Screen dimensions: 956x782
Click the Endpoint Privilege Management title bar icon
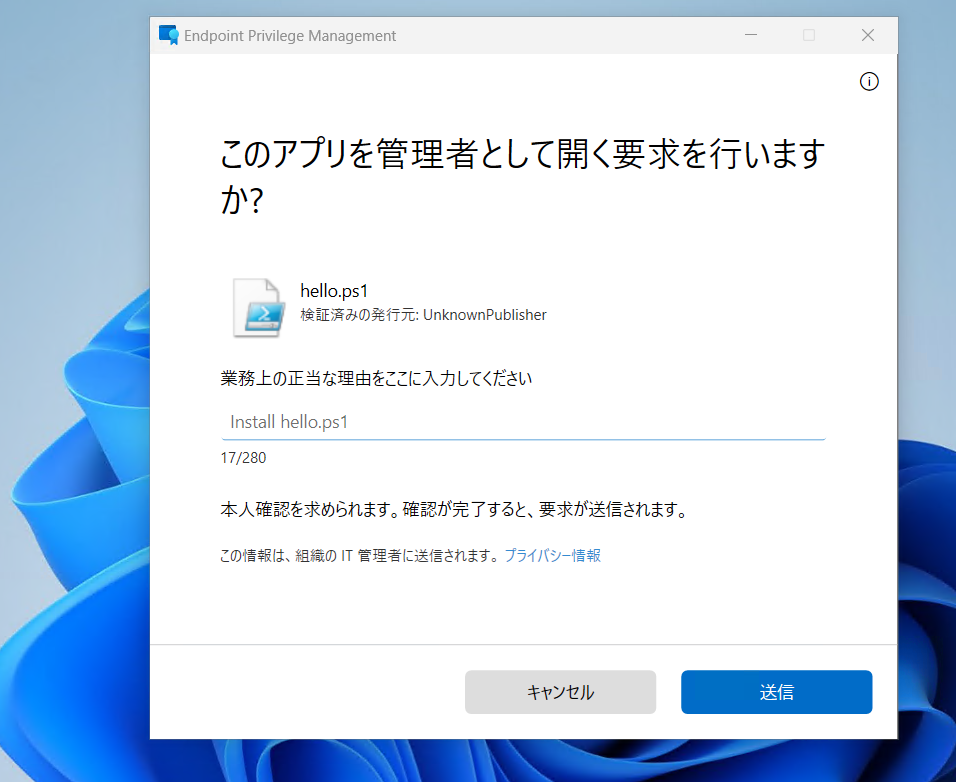[x=169, y=35]
